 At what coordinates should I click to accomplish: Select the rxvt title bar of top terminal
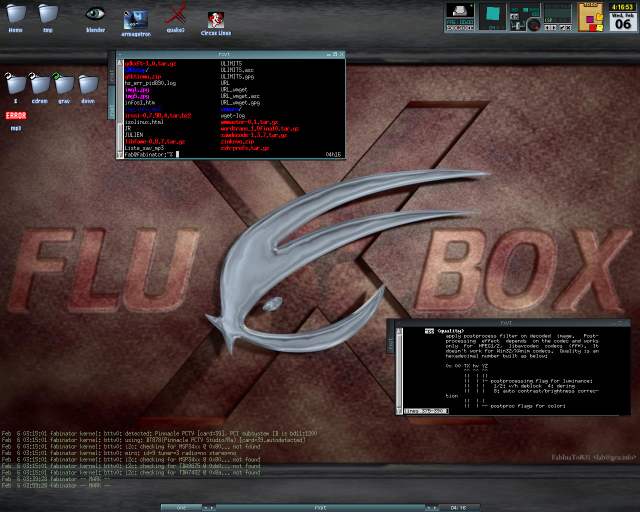231,54
